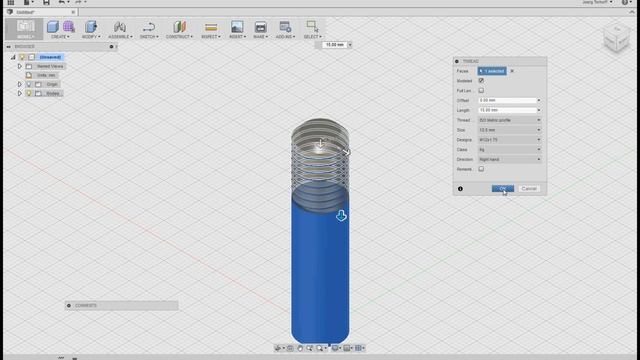Click the Assemble joint icon
The width and height of the screenshot is (640, 360).
tap(120, 27)
